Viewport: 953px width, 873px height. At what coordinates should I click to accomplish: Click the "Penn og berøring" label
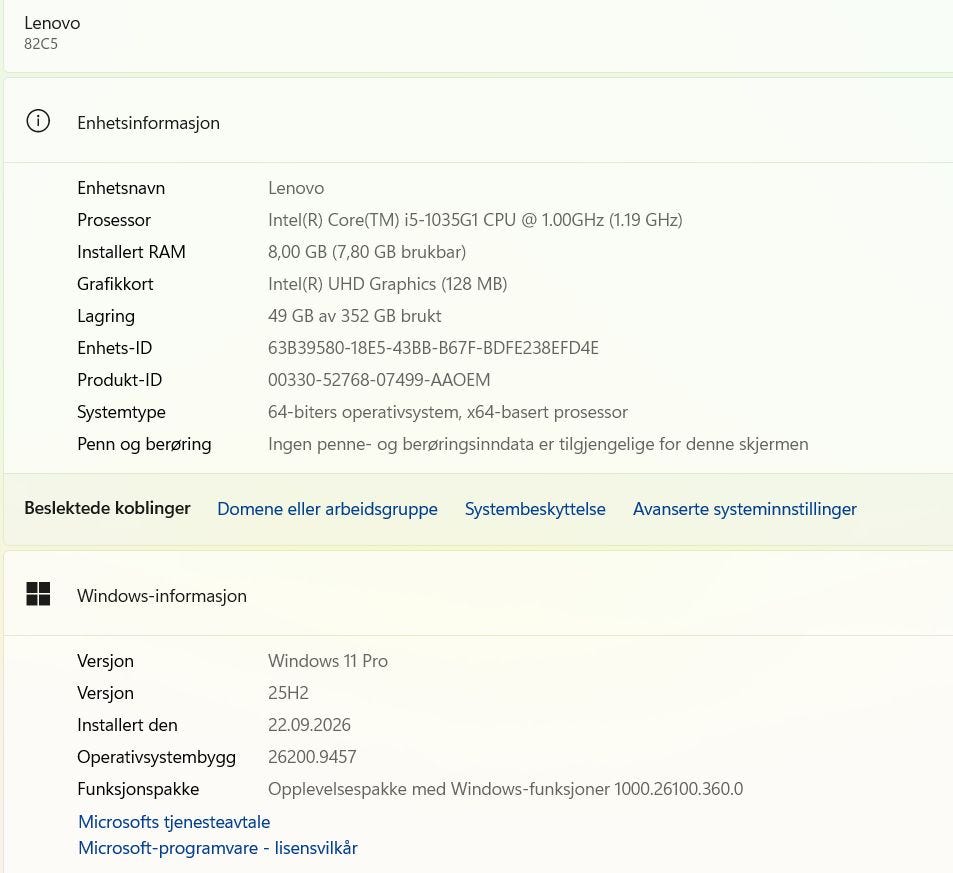[144, 444]
